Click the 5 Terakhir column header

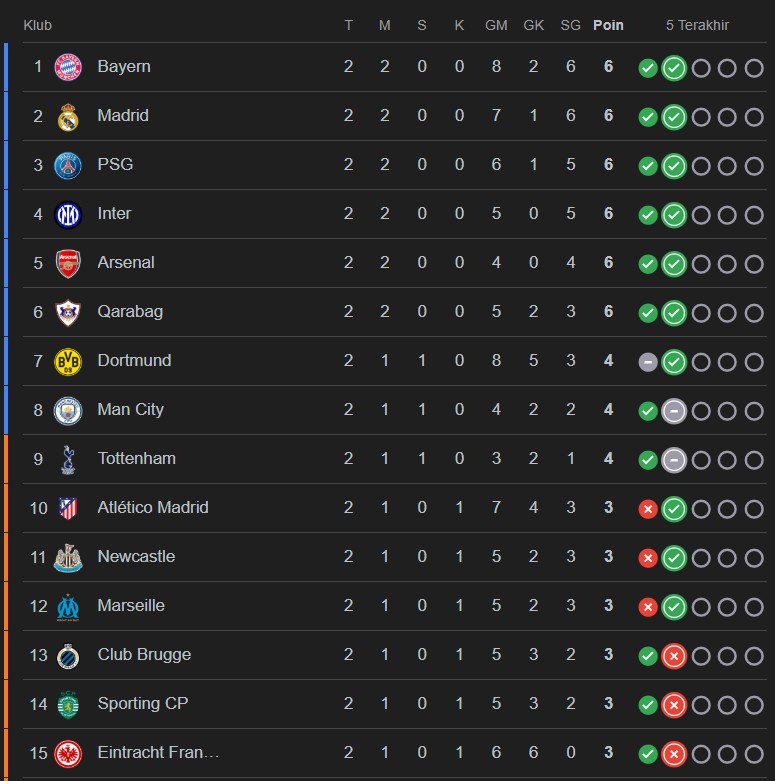(x=698, y=25)
